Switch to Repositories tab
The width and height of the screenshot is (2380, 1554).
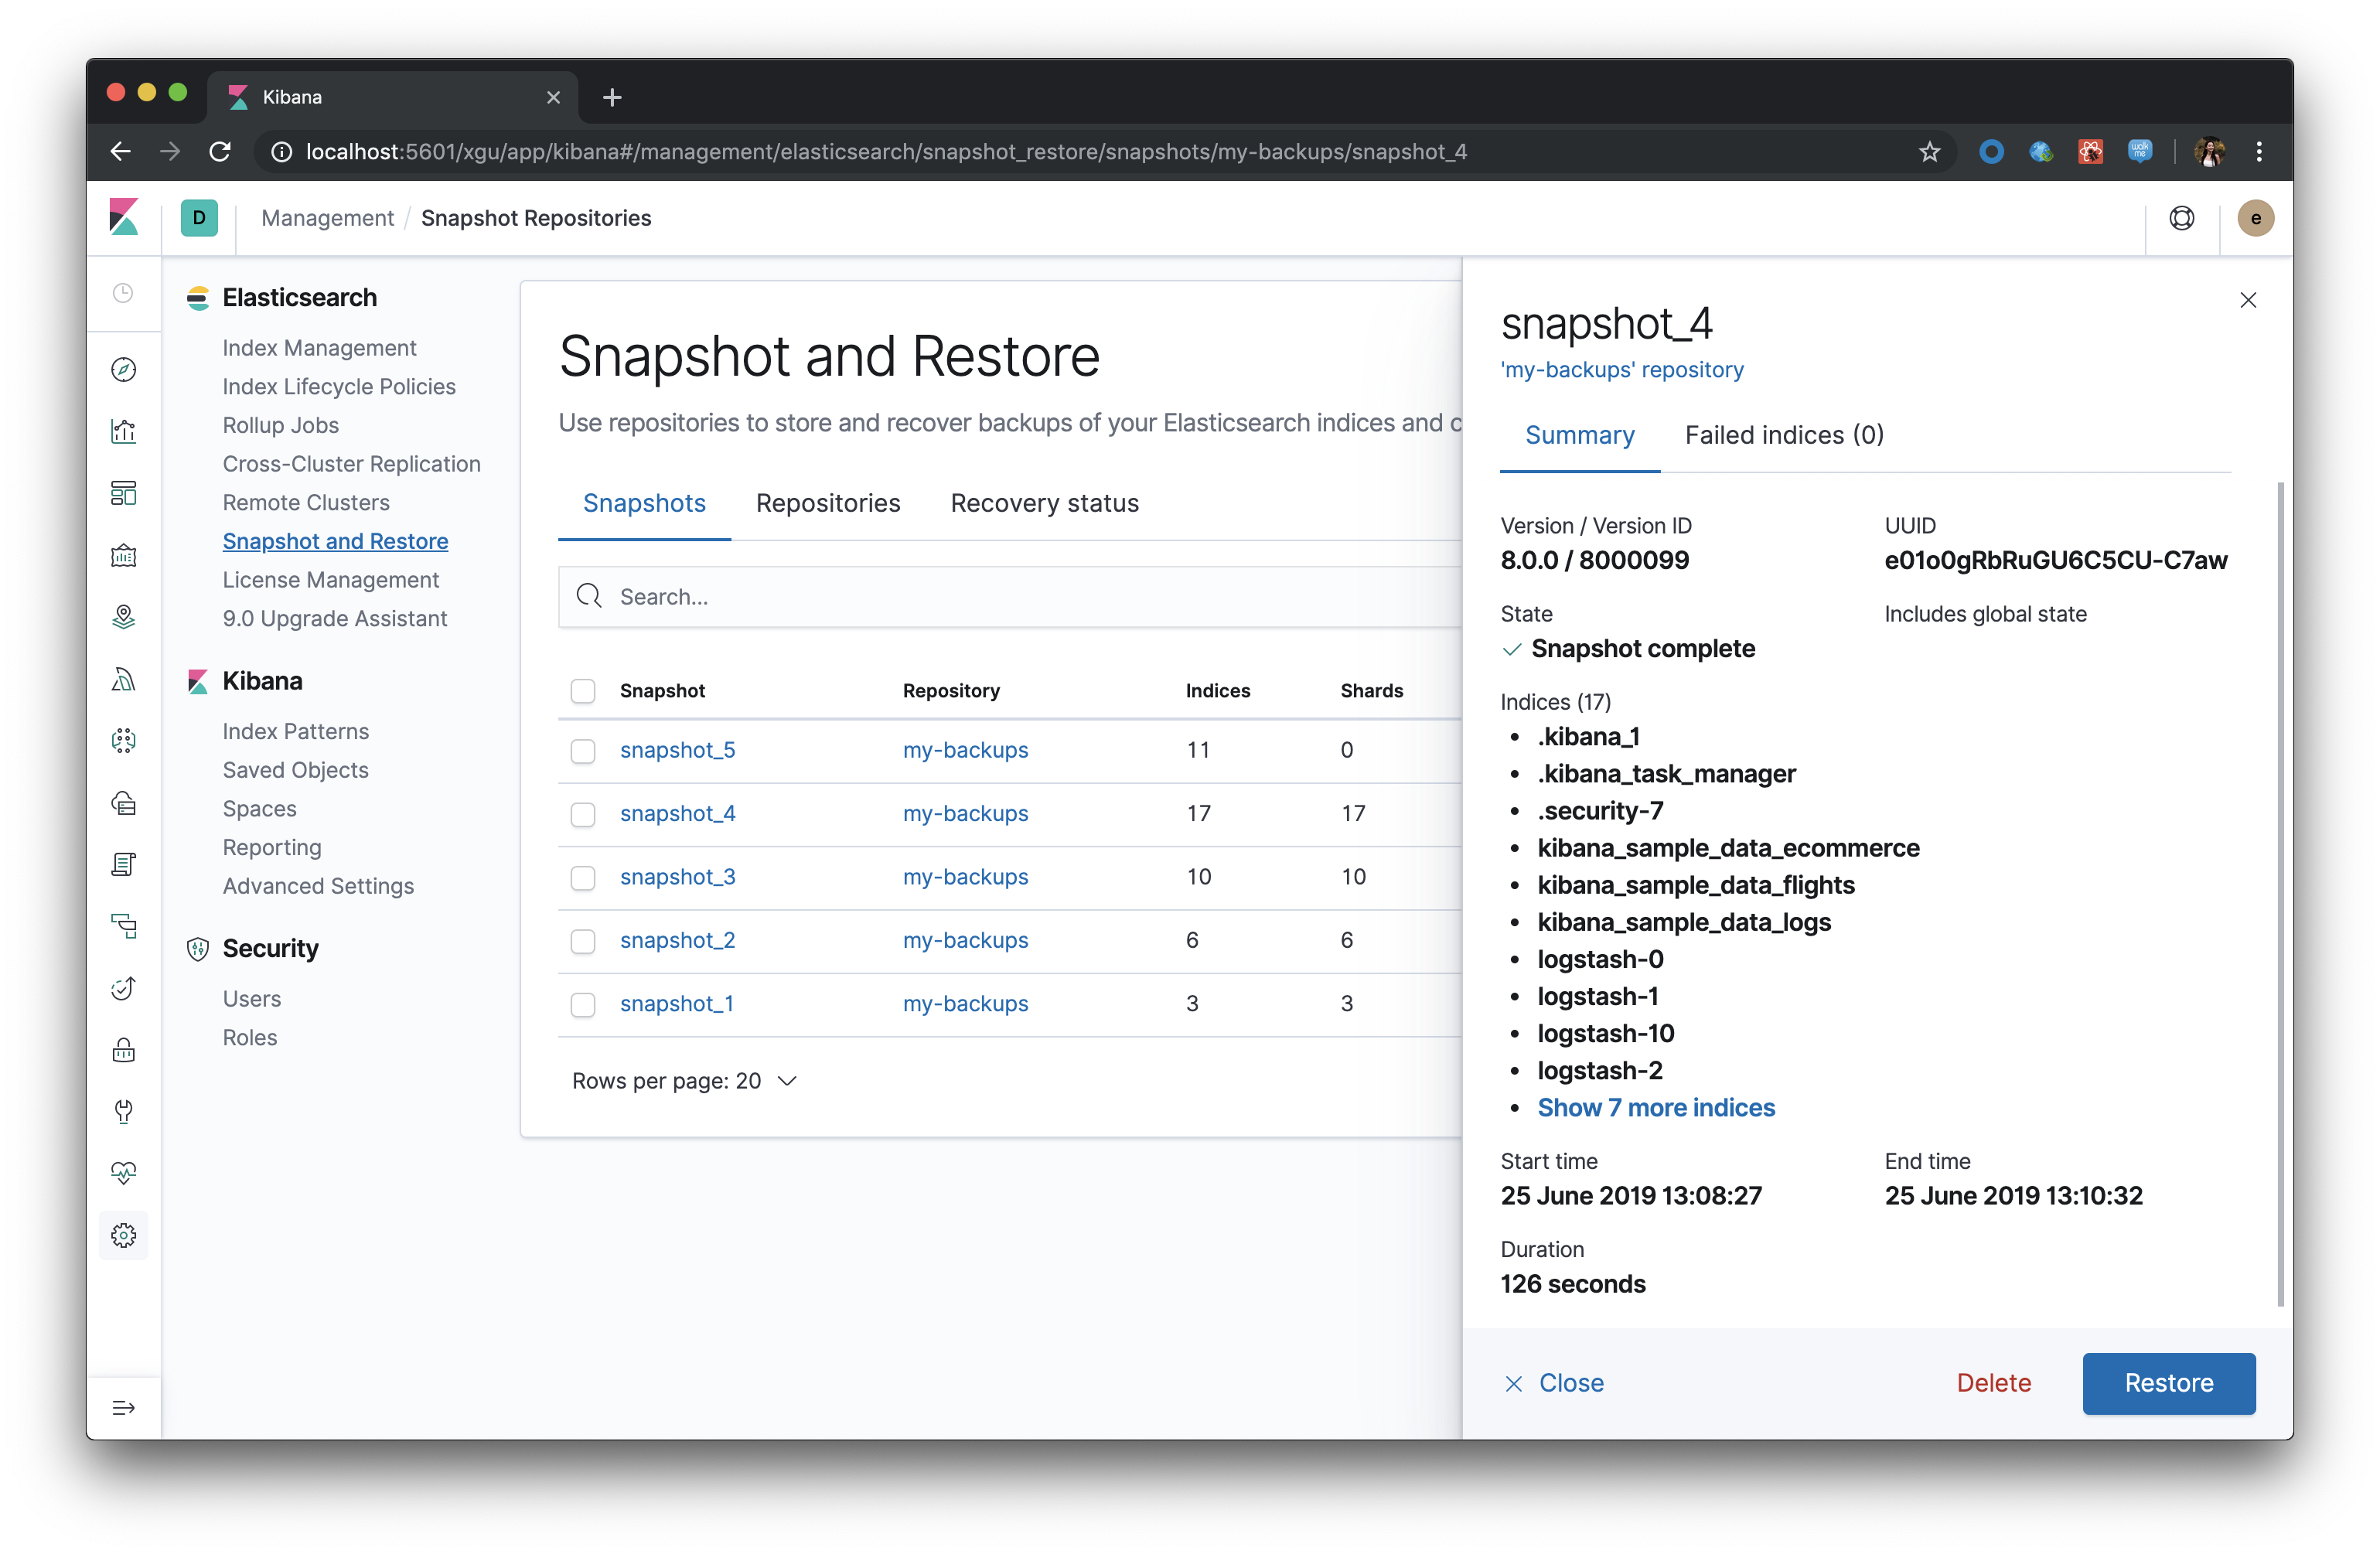pos(828,503)
